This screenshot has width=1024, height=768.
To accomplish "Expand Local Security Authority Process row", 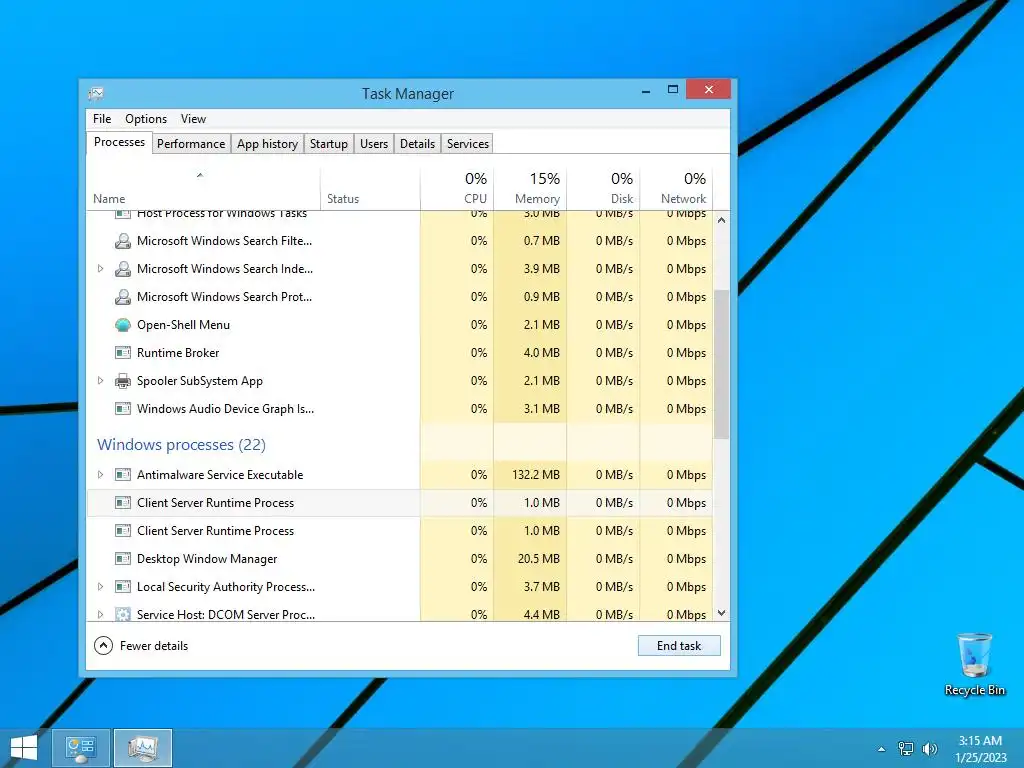I will pos(100,587).
